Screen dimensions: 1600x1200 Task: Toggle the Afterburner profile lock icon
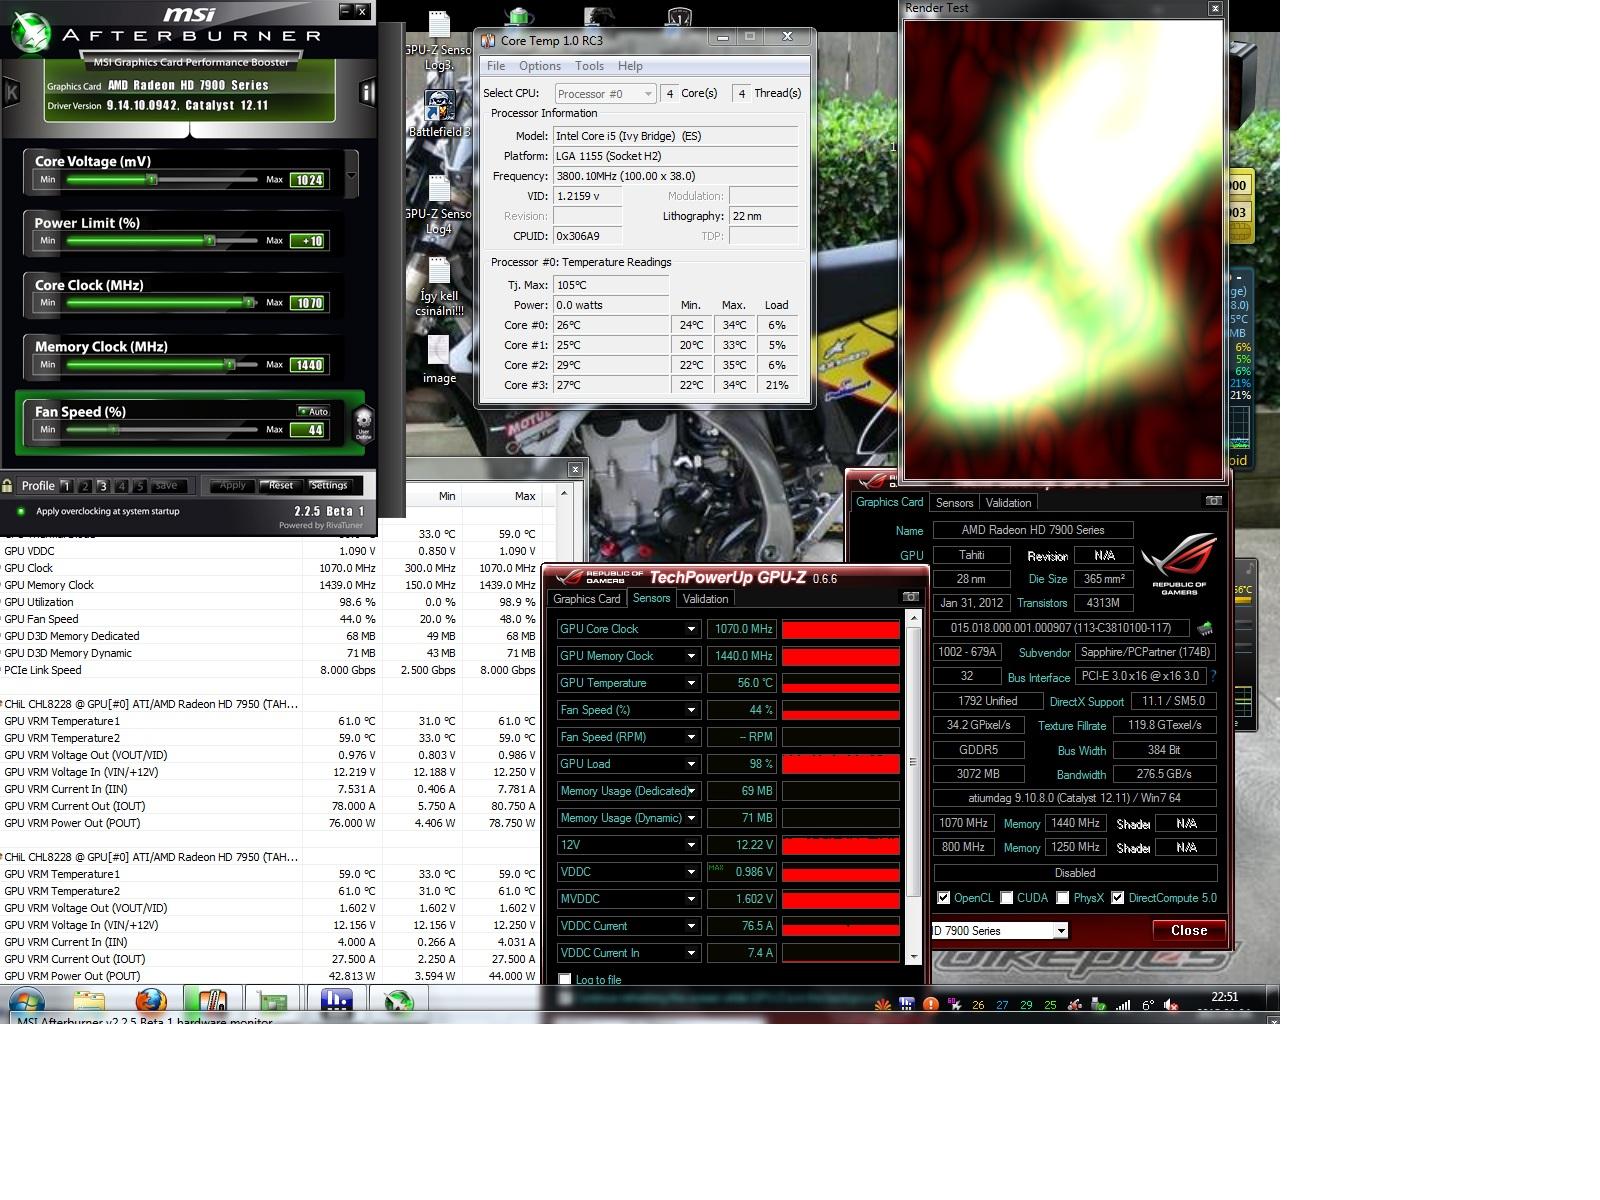tap(8, 486)
